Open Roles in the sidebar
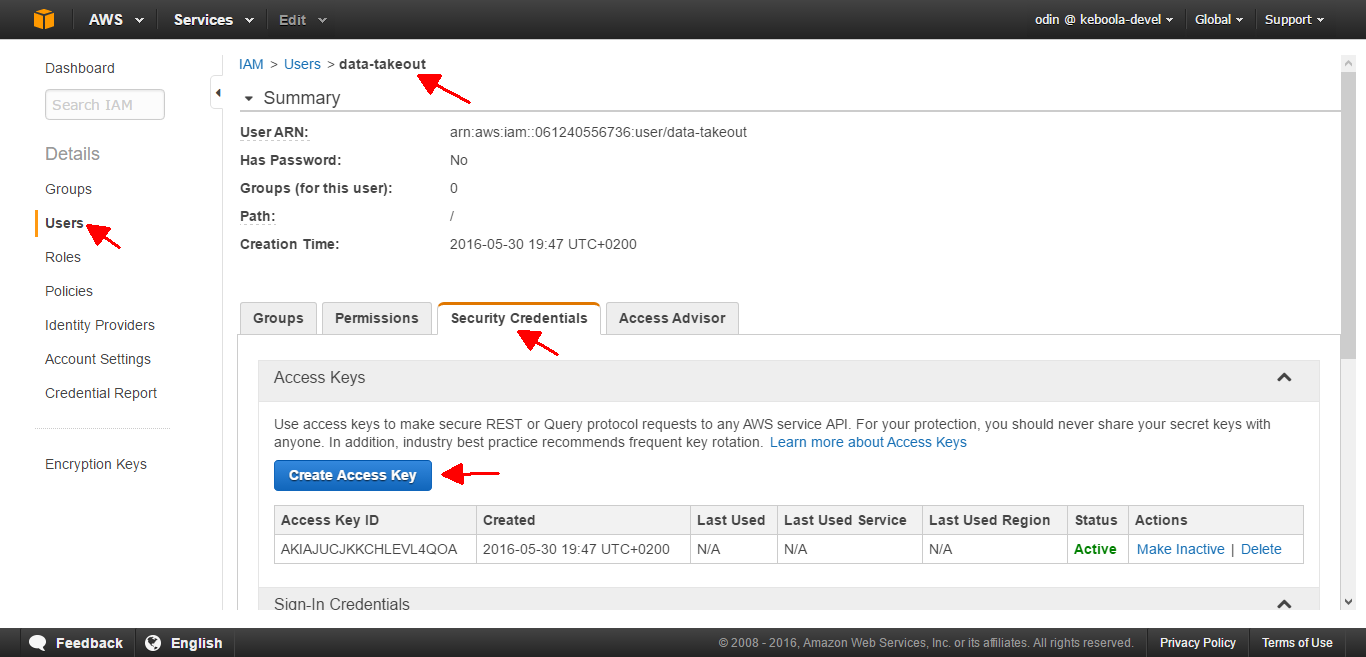Image resolution: width=1366 pixels, height=657 pixels. pyautogui.click(x=63, y=257)
